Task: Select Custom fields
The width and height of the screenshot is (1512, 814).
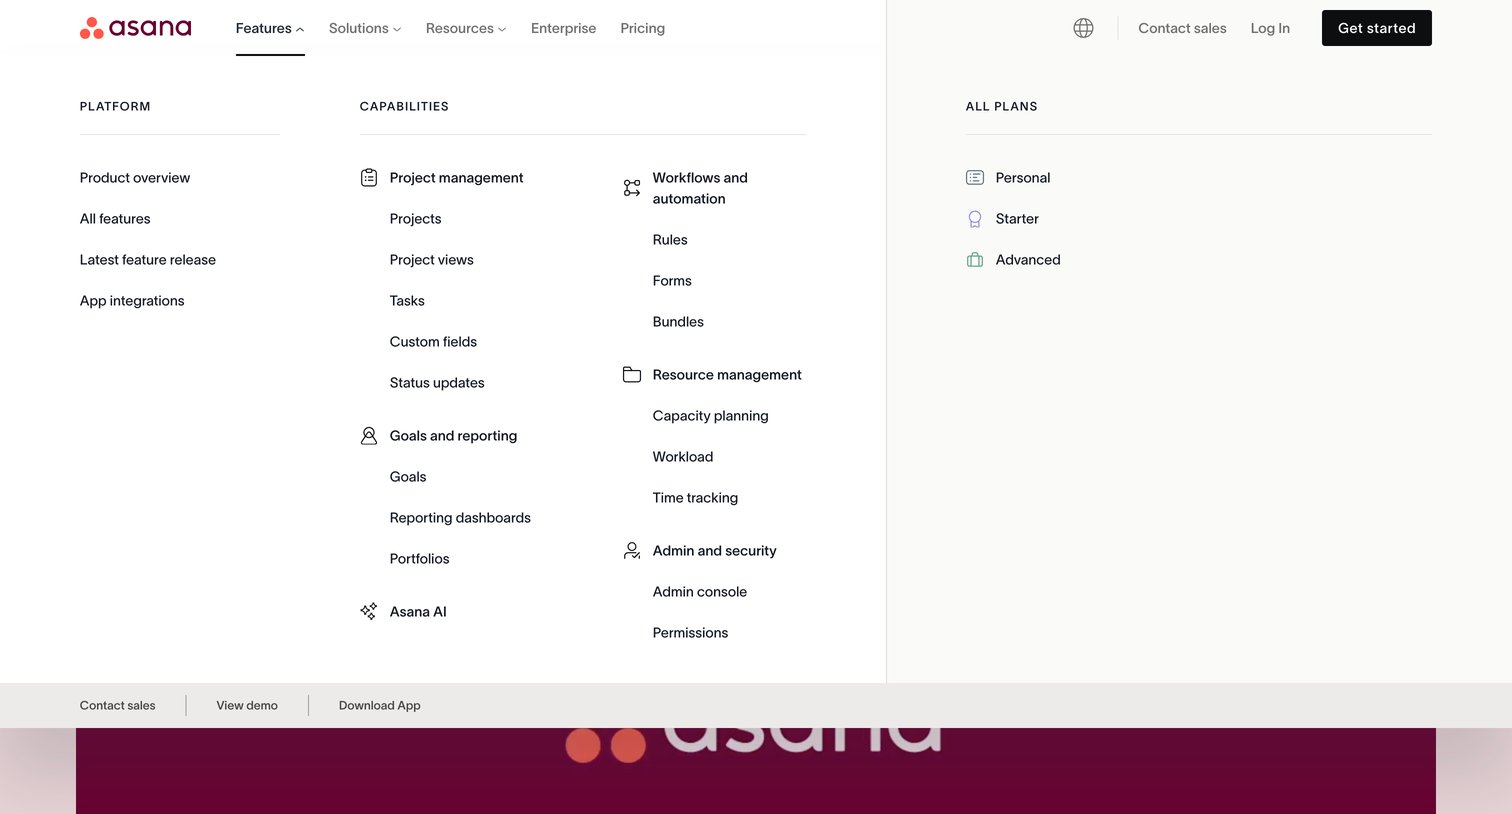Action: point(433,342)
